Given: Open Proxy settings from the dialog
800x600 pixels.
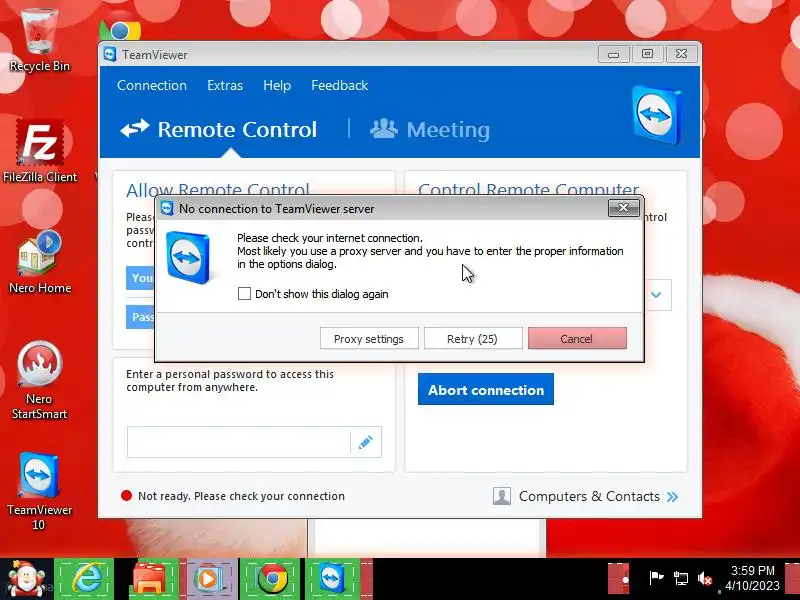Looking at the screenshot, I should coord(369,339).
